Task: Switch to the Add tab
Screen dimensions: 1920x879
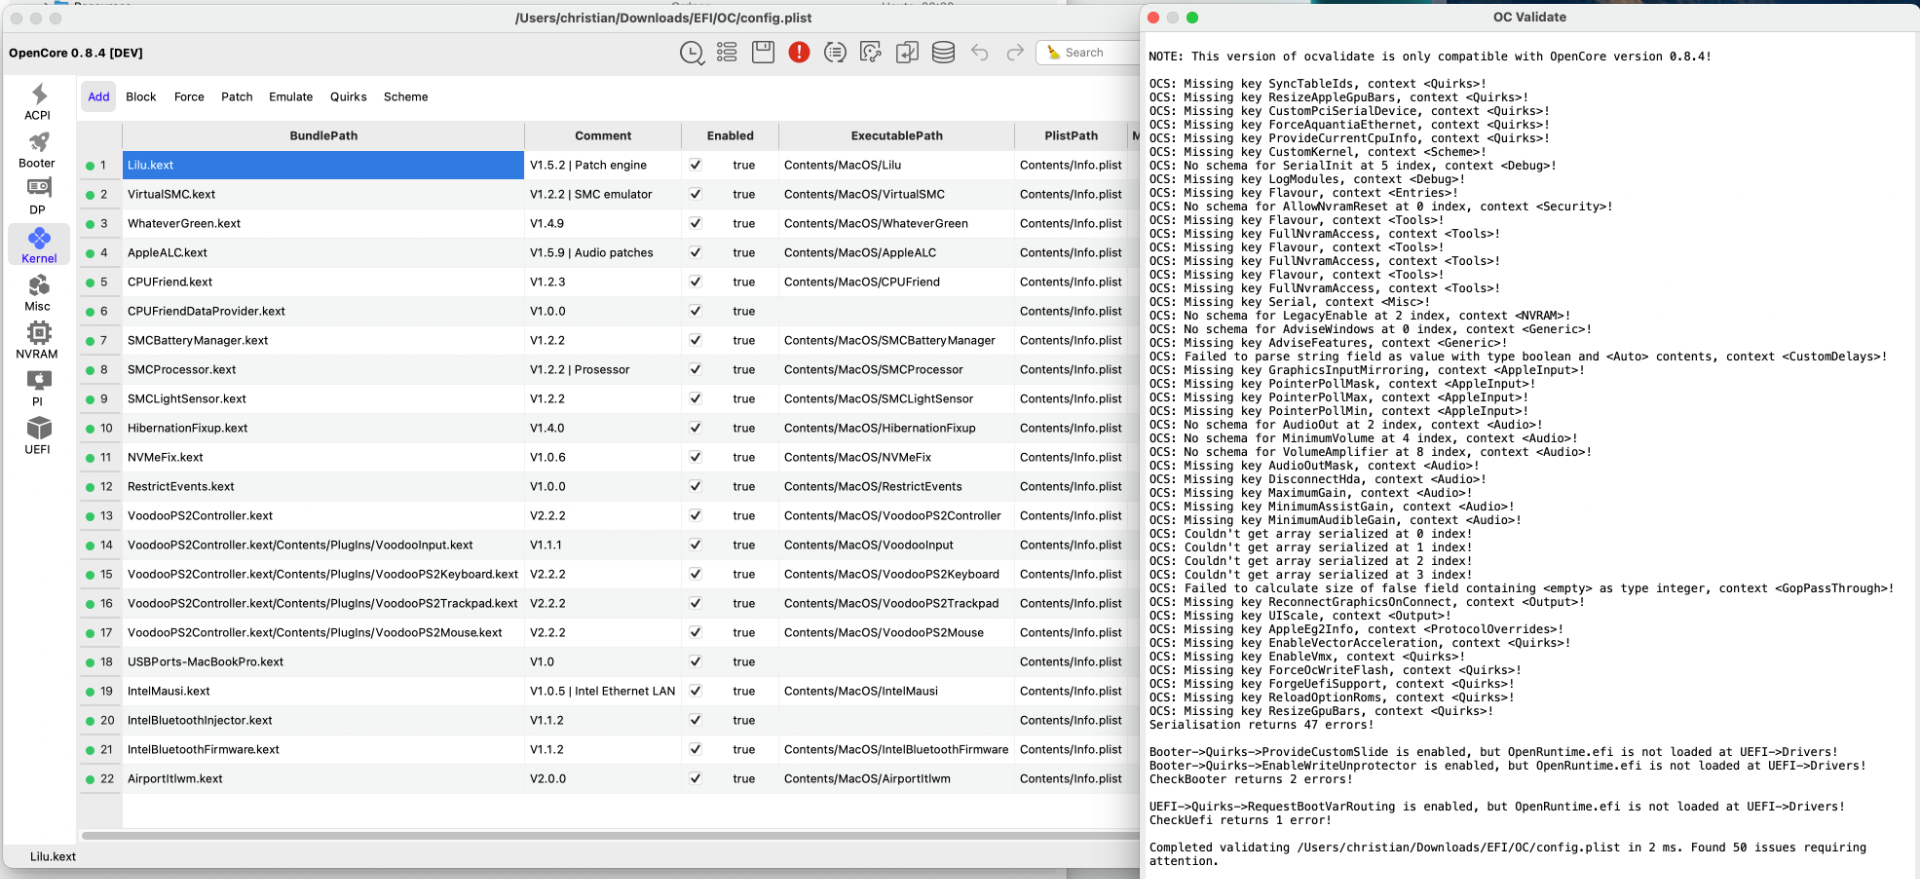Action: [x=99, y=97]
